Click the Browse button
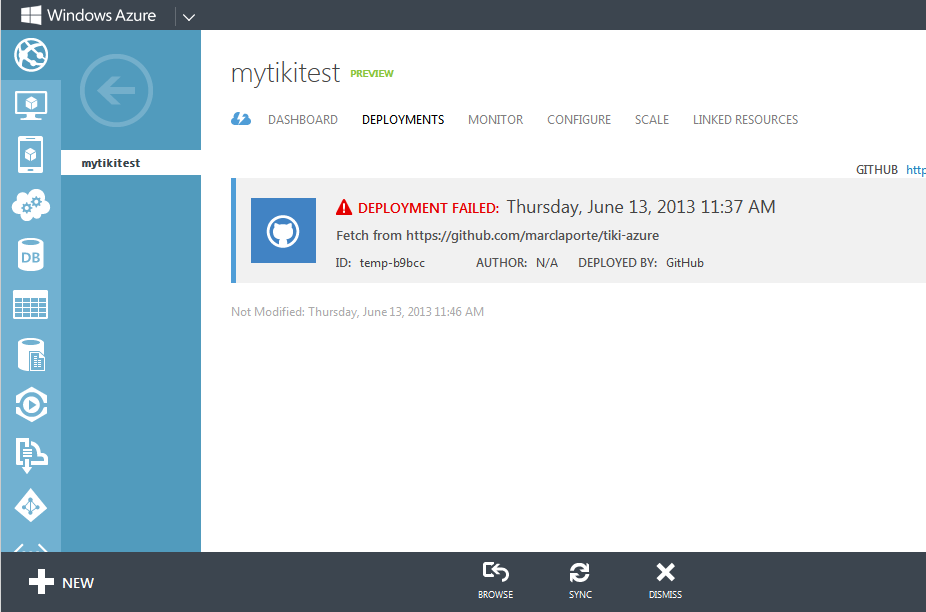The image size is (926, 612). click(495, 580)
